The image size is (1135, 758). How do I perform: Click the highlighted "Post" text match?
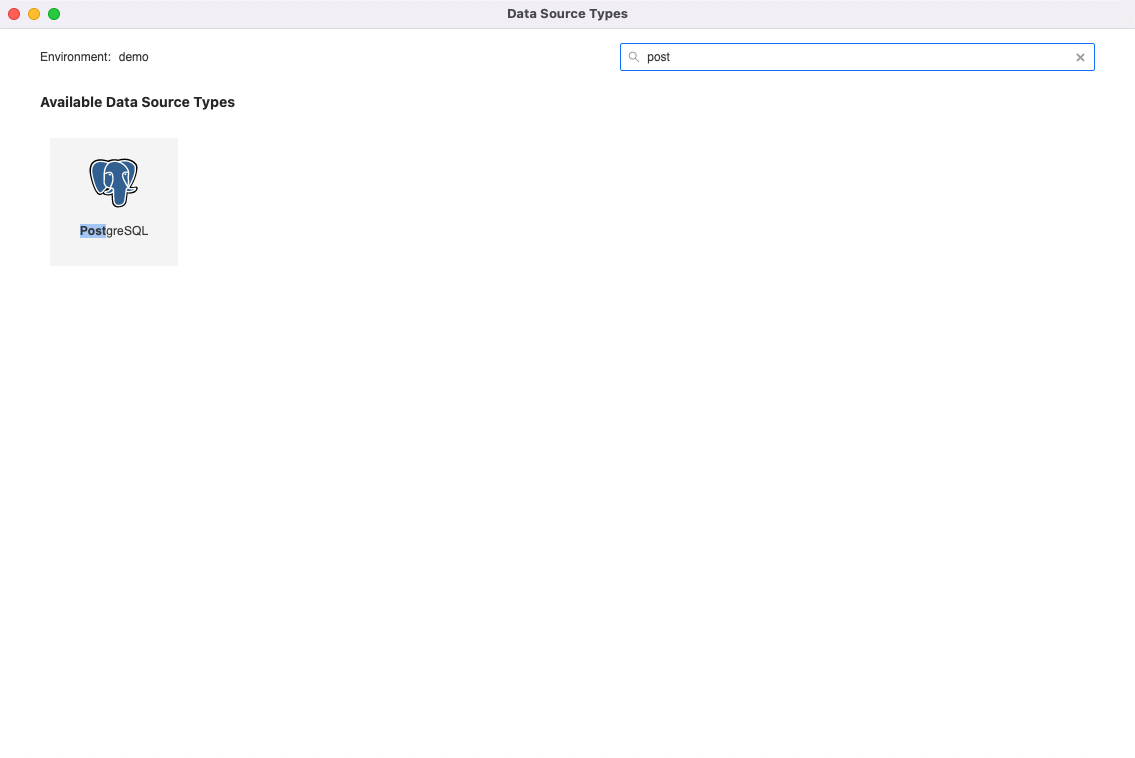[92, 231]
